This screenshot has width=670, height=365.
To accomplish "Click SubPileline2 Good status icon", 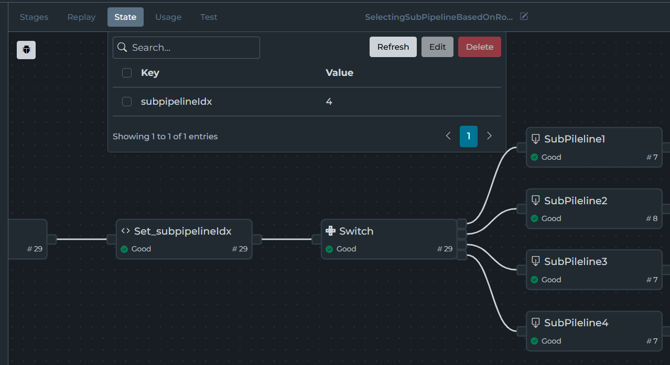I will click(x=534, y=218).
